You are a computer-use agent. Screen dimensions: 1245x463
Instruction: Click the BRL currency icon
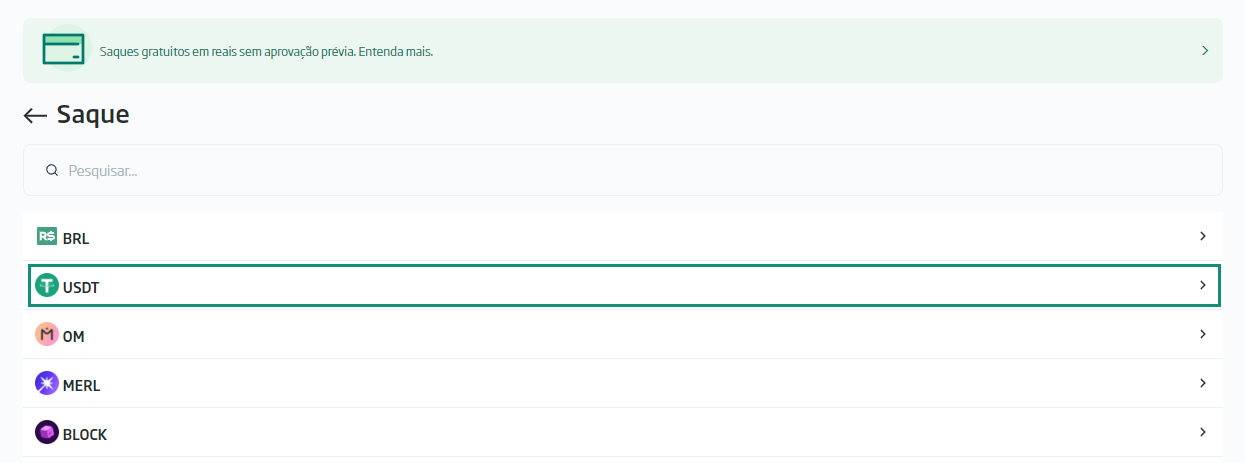coord(47,237)
